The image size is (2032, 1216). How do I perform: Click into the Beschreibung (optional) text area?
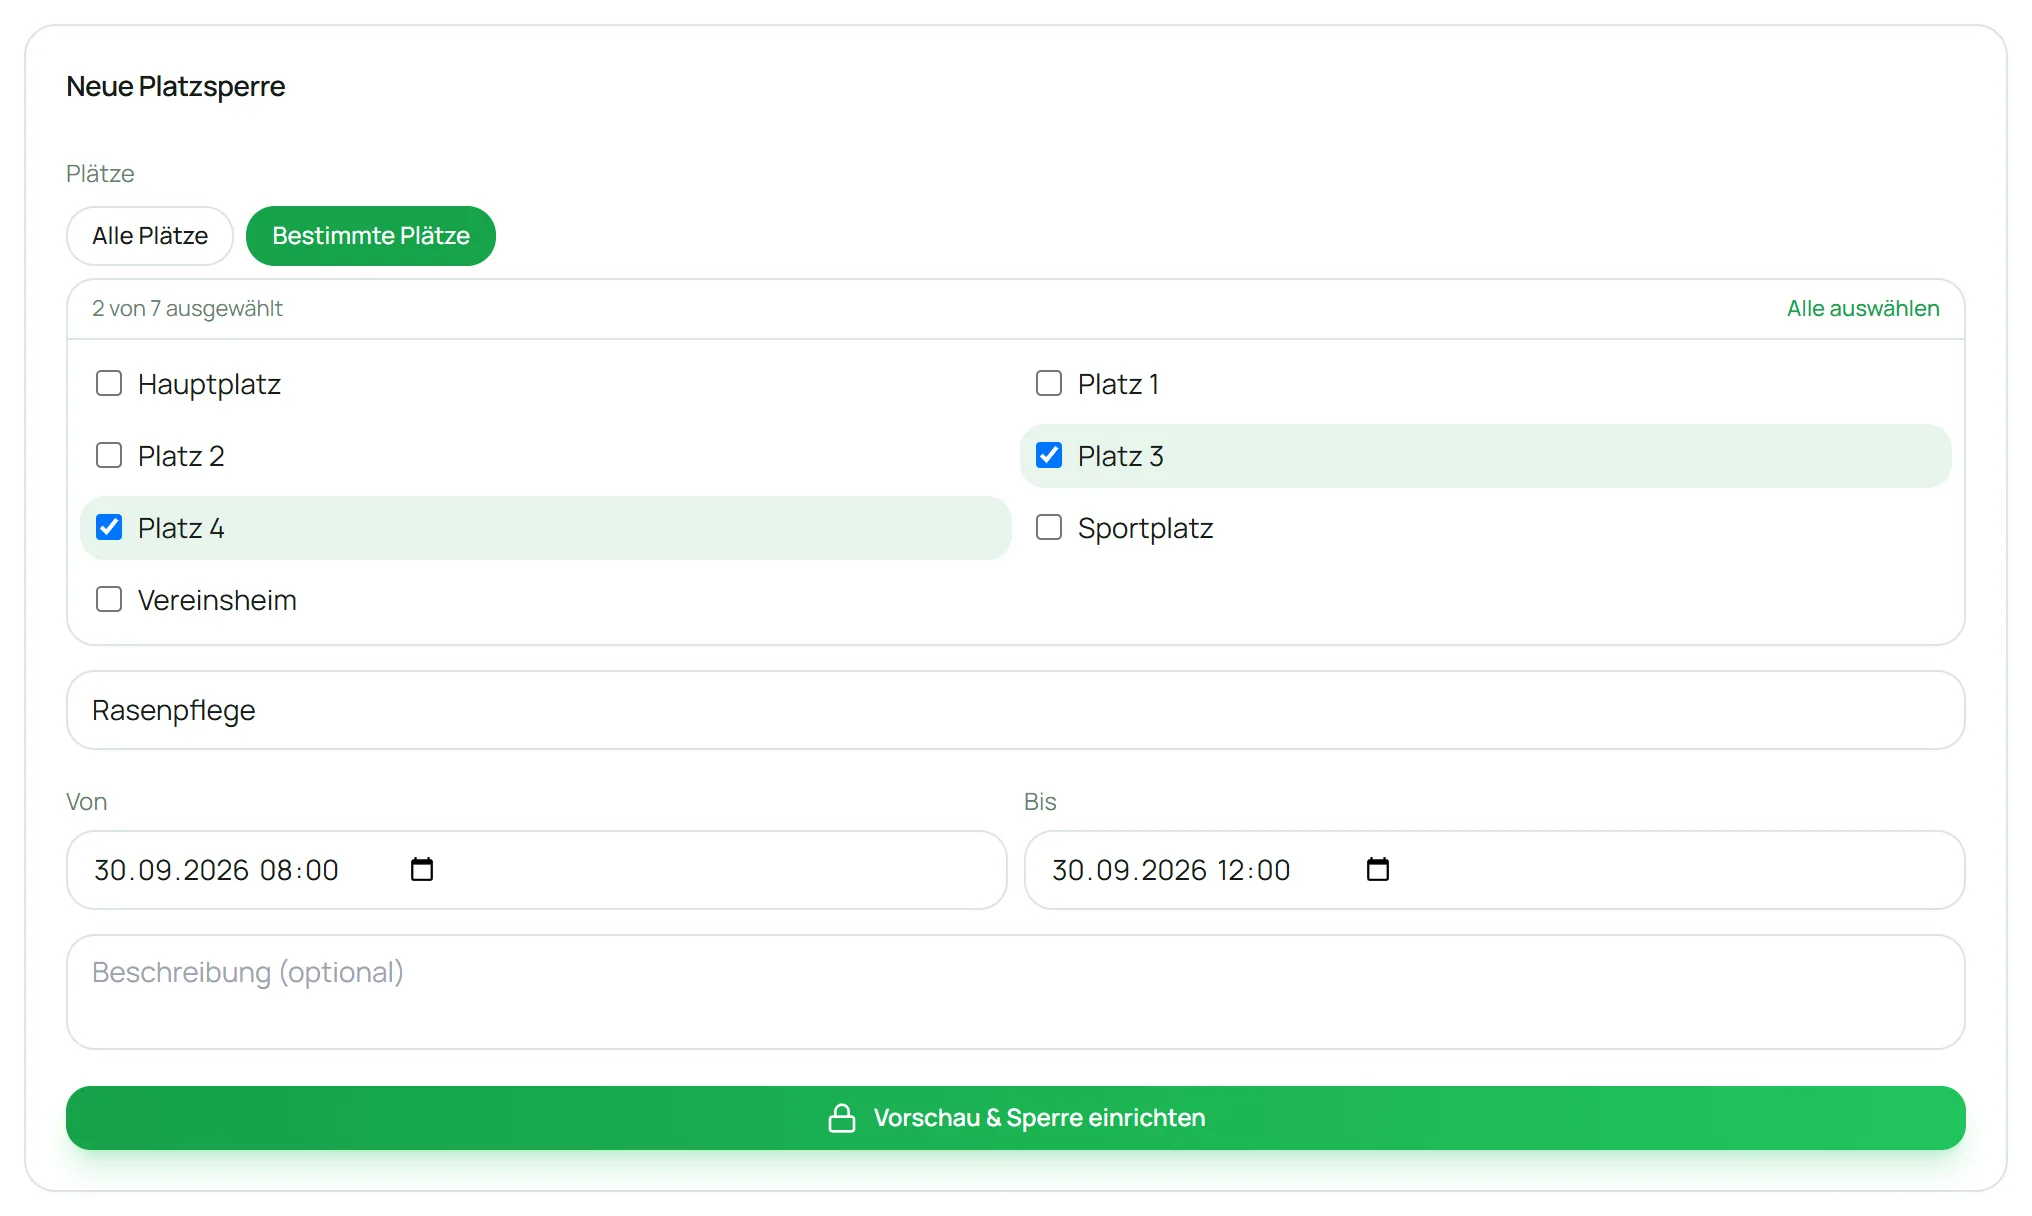(x=1016, y=992)
